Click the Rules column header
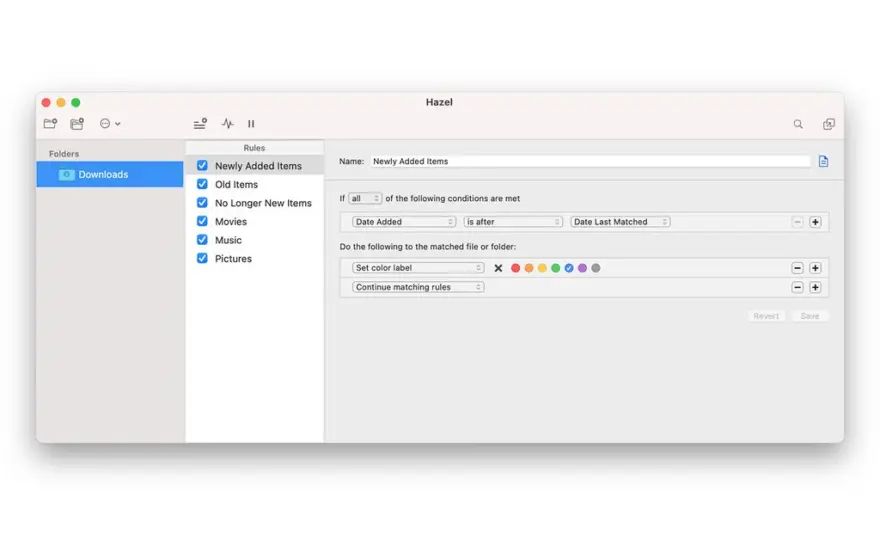880x550 pixels. click(x=254, y=148)
